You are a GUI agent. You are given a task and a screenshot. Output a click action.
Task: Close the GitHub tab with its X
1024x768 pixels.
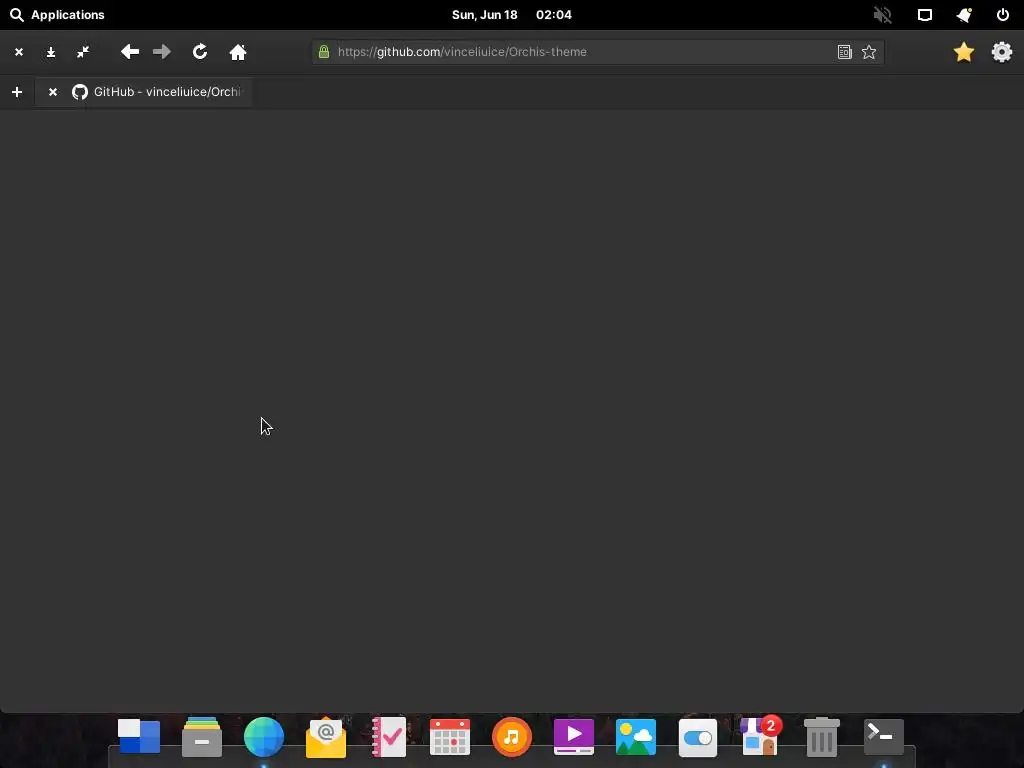coord(53,92)
